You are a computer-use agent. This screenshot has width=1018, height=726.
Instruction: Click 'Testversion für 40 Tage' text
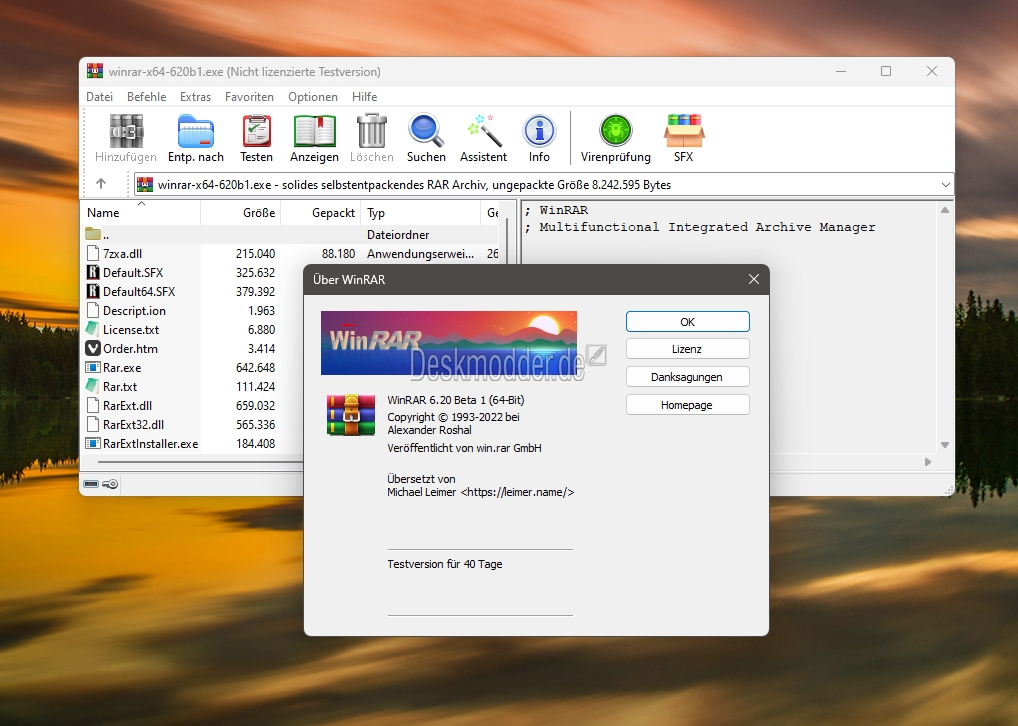pos(445,564)
